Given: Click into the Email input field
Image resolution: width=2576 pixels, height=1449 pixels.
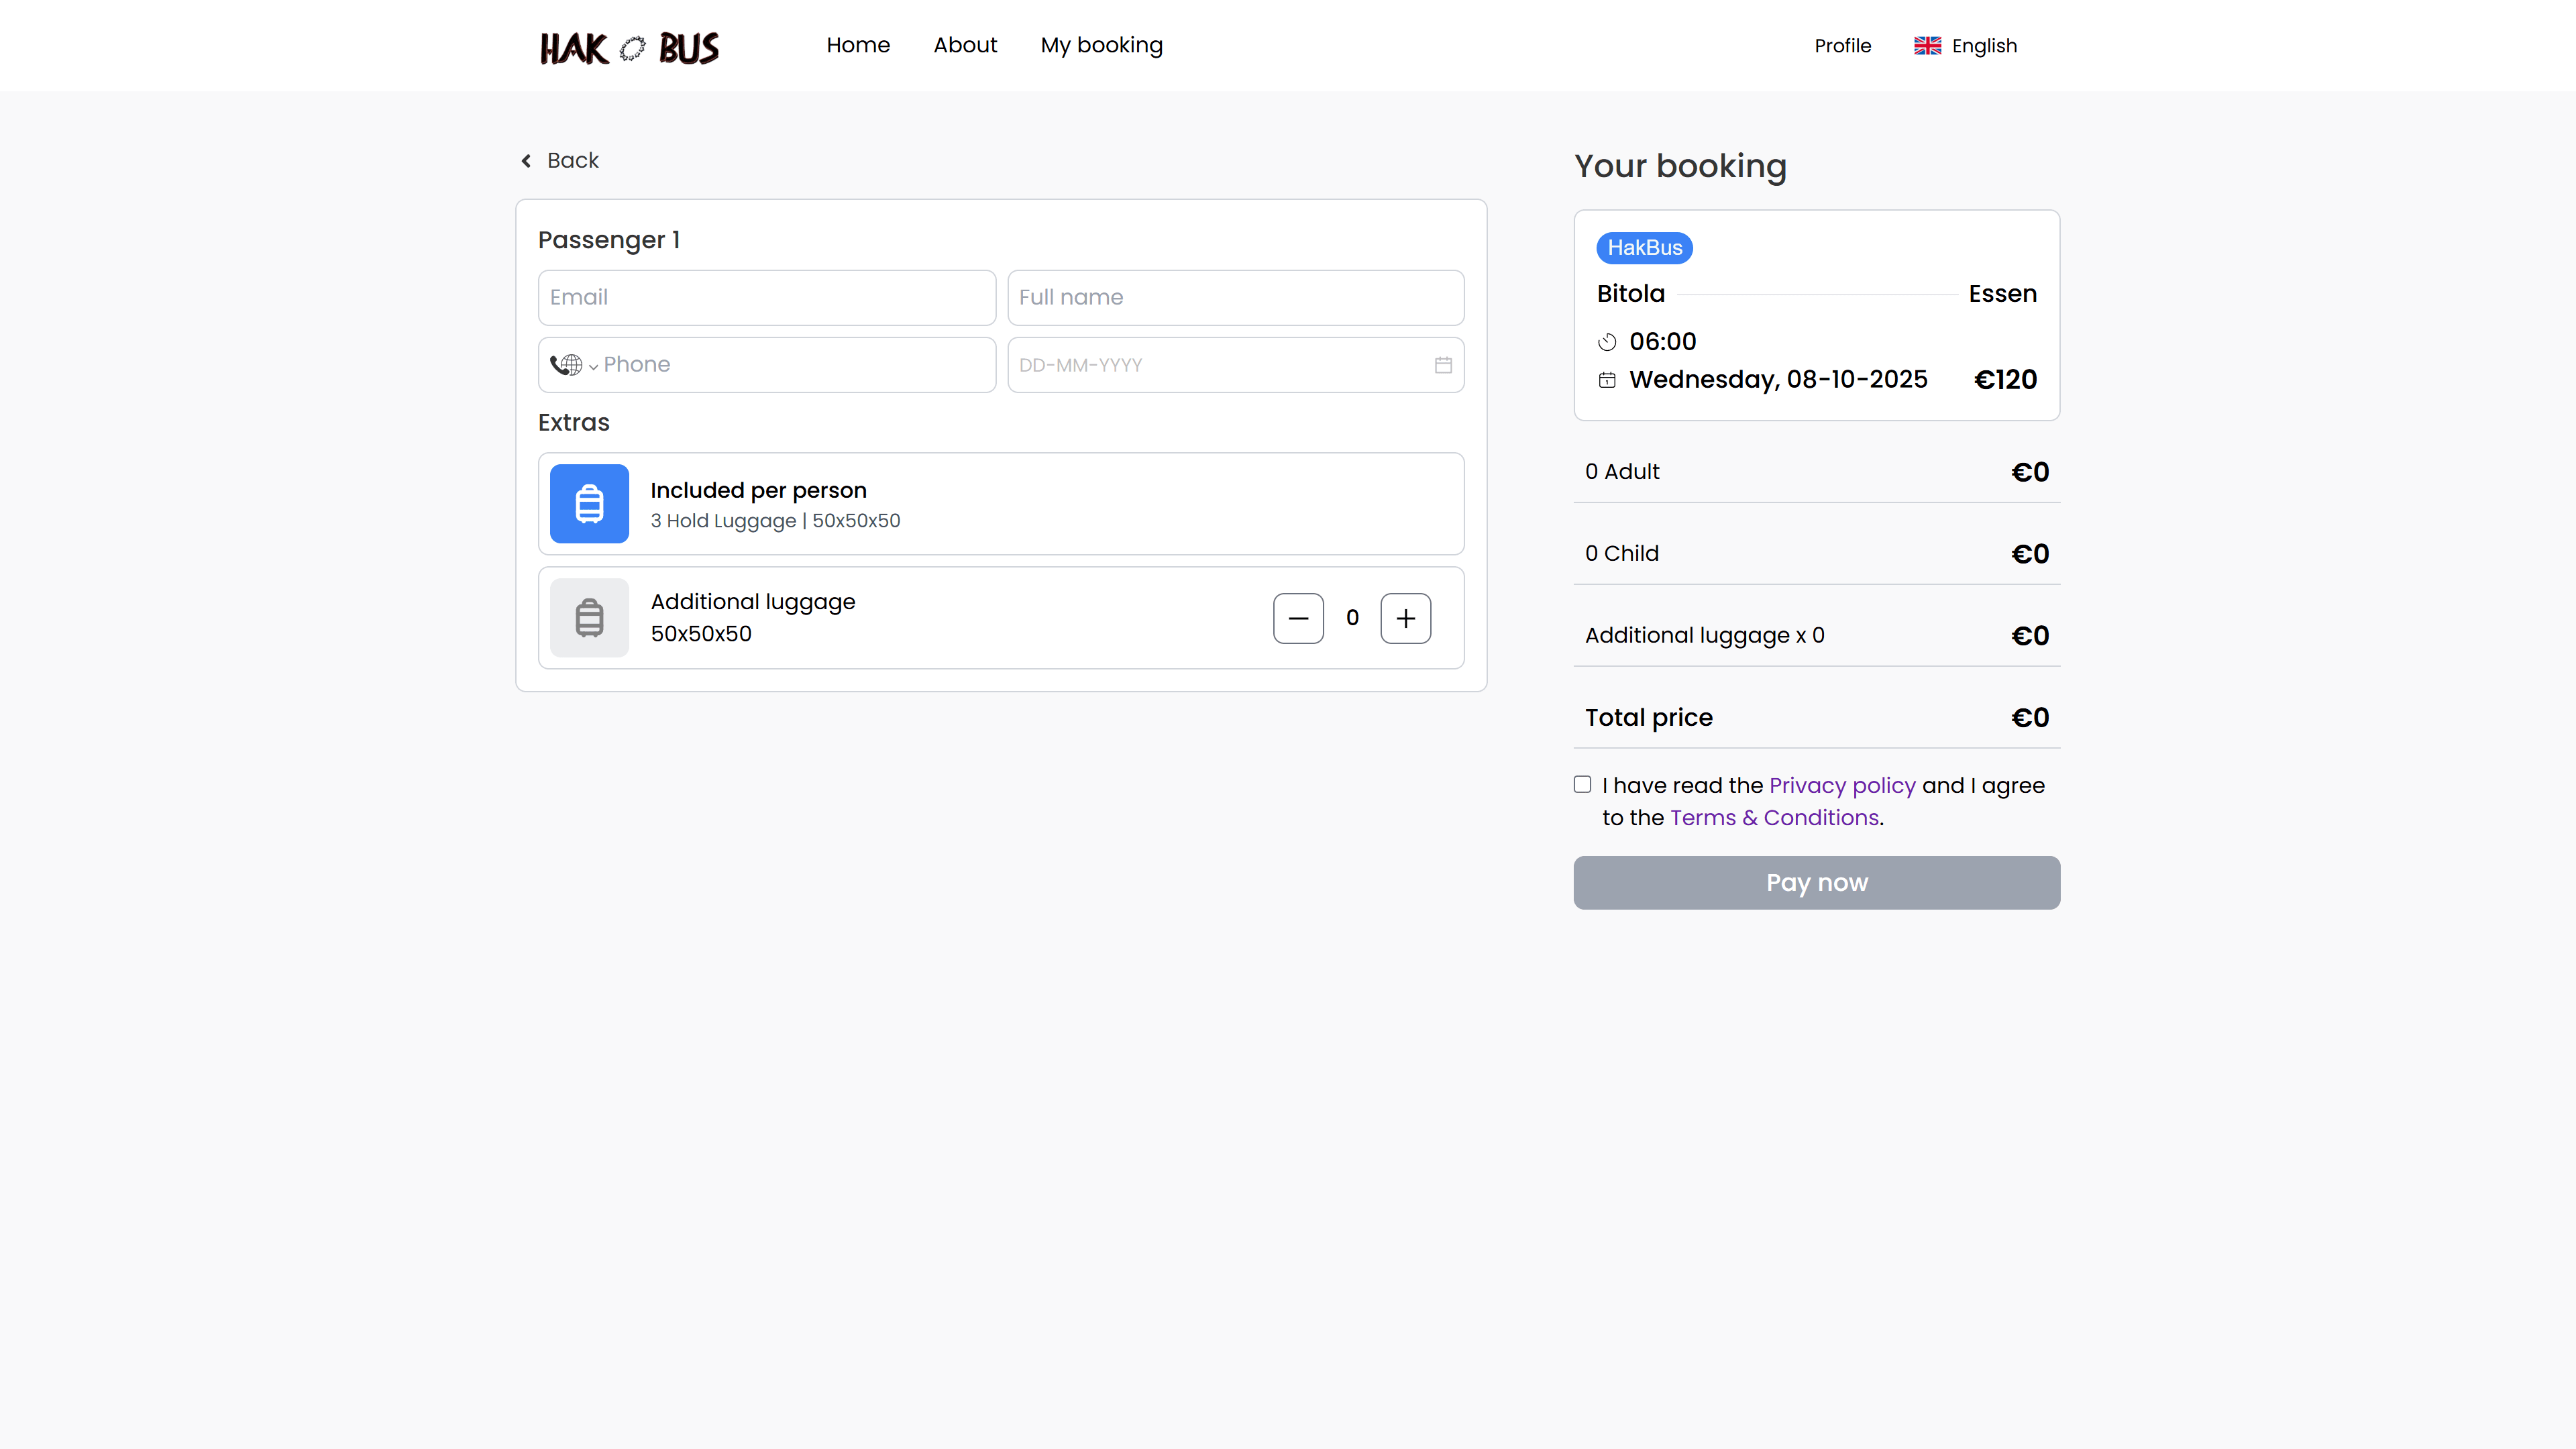Looking at the screenshot, I should pyautogui.click(x=766, y=298).
